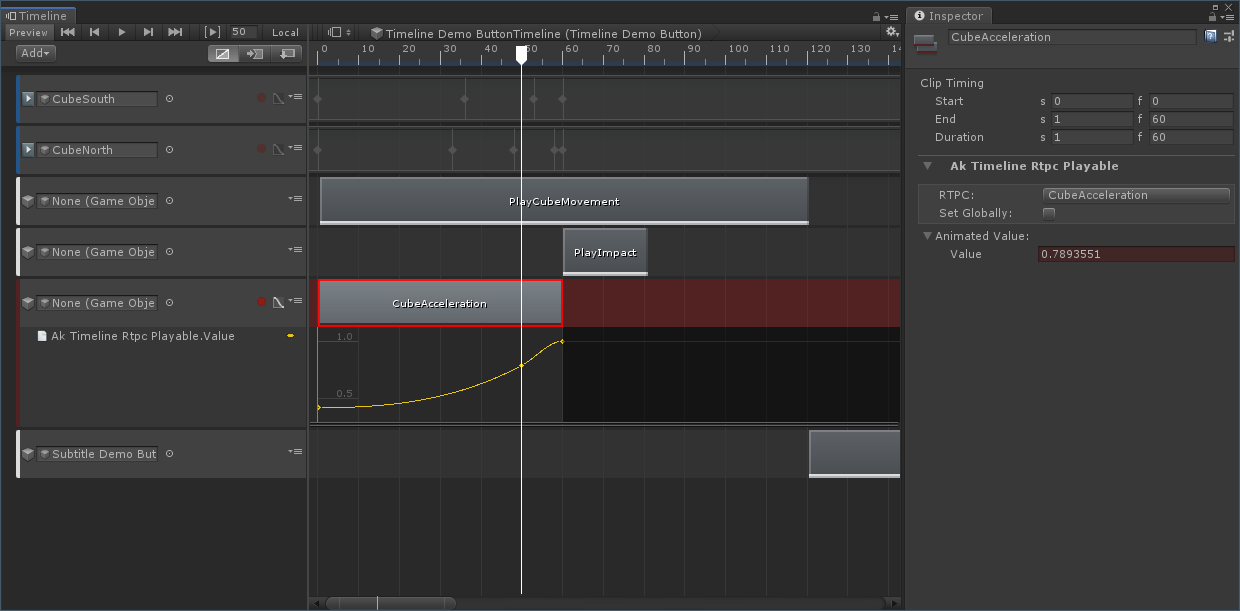The width and height of the screenshot is (1240, 611).
Task: Enable the Play Range toggle icon
Action: pos(212,32)
